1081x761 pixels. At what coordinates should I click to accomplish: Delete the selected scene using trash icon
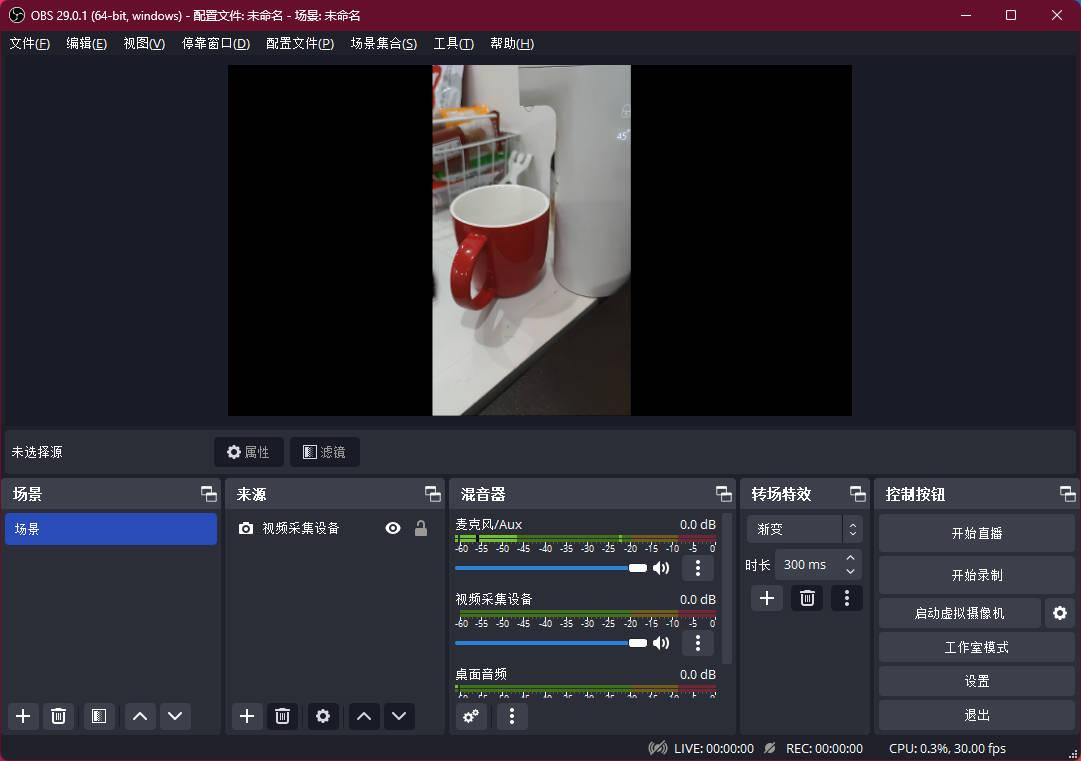click(58, 716)
